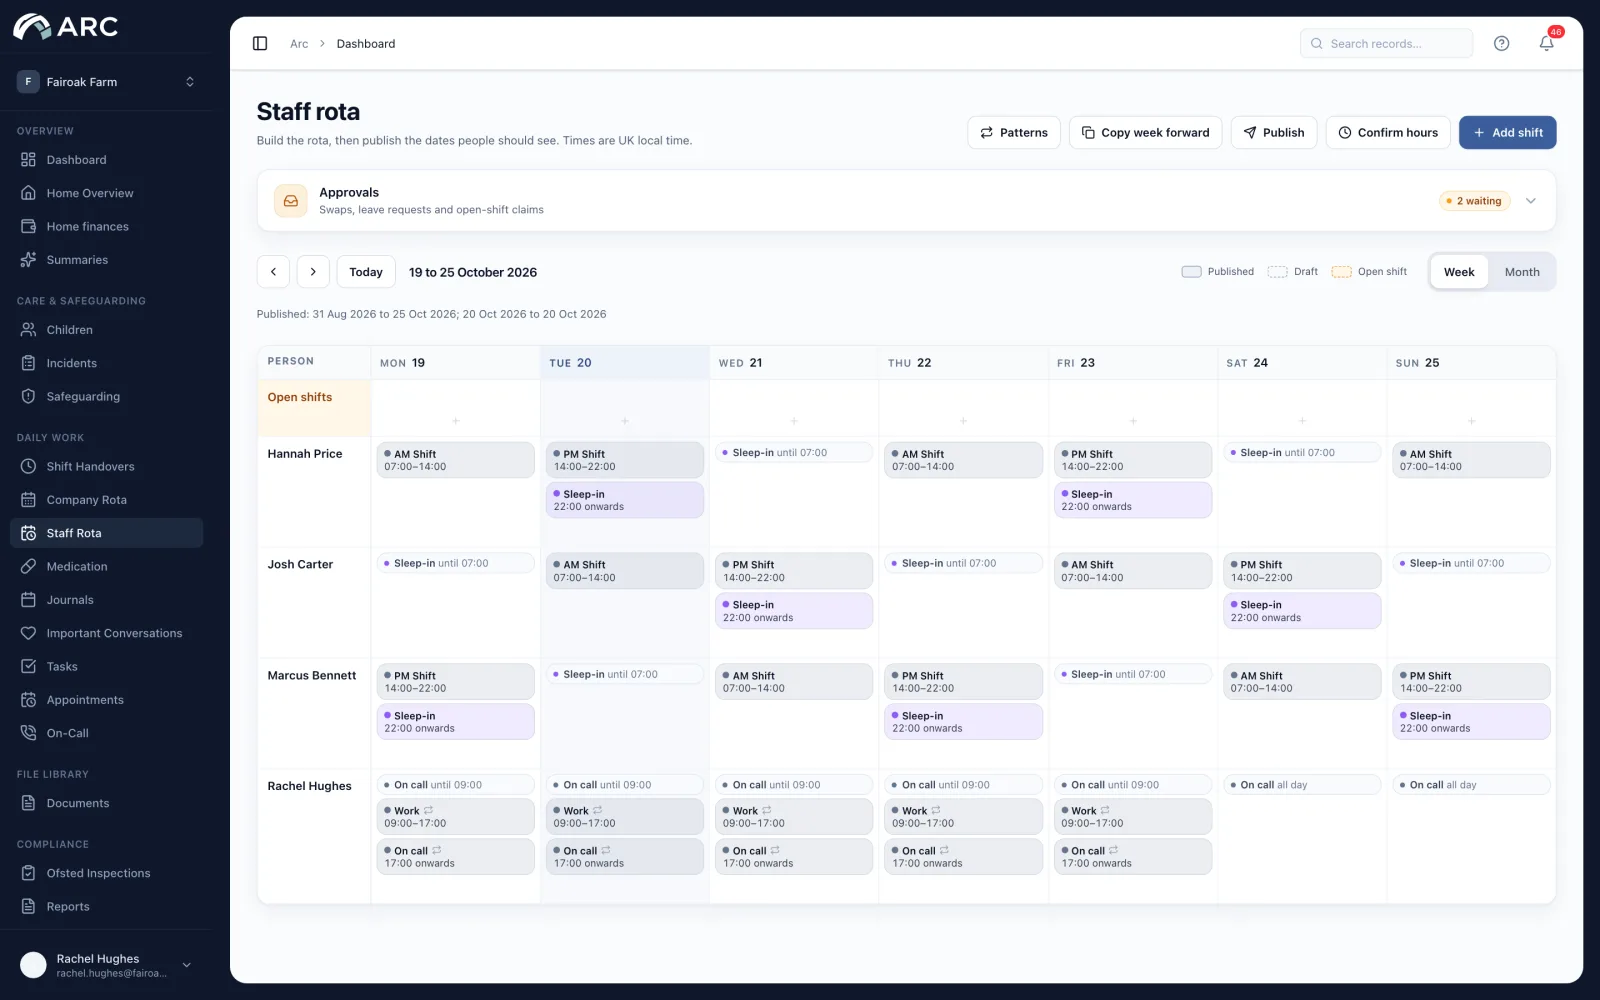
Task: Add open shift on Monday 19
Action: pyautogui.click(x=456, y=420)
